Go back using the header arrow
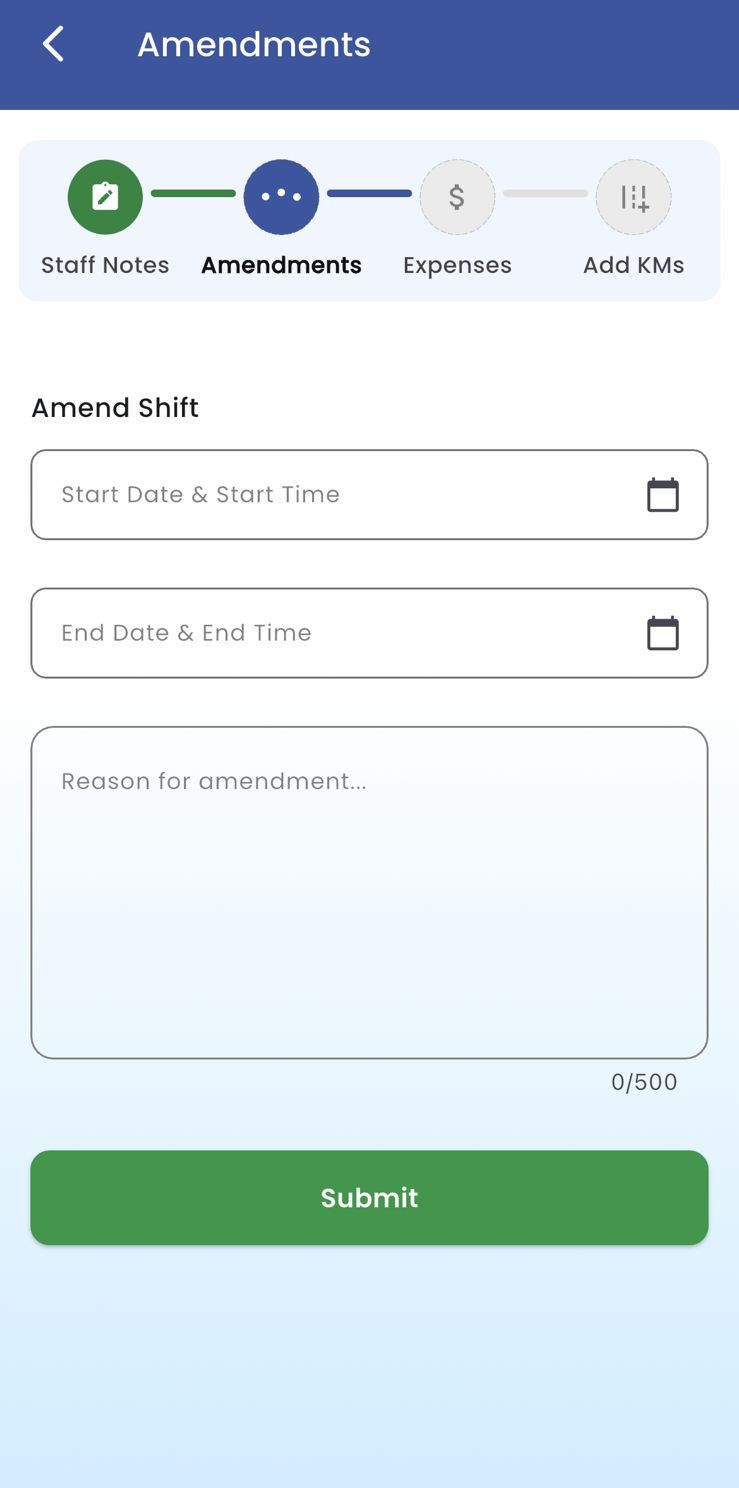The height and width of the screenshot is (1488, 739). [54, 45]
